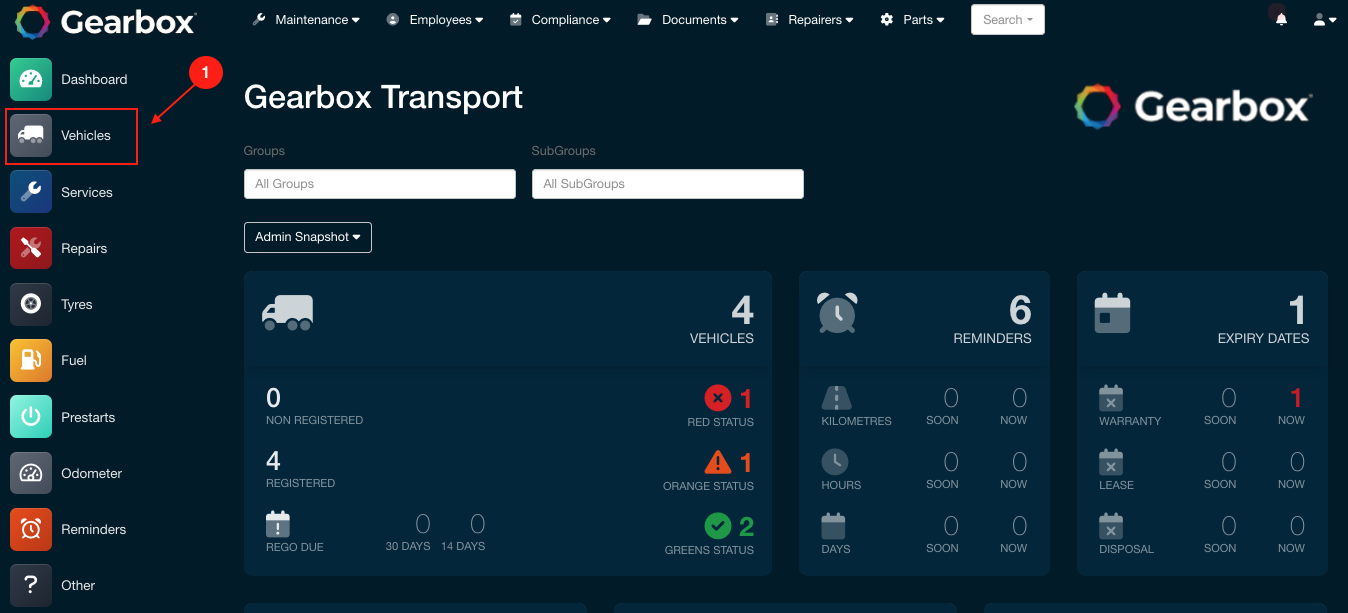Click the orange status warning triangle icon
The width and height of the screenshot is (1348, 613).
(718, 462)
